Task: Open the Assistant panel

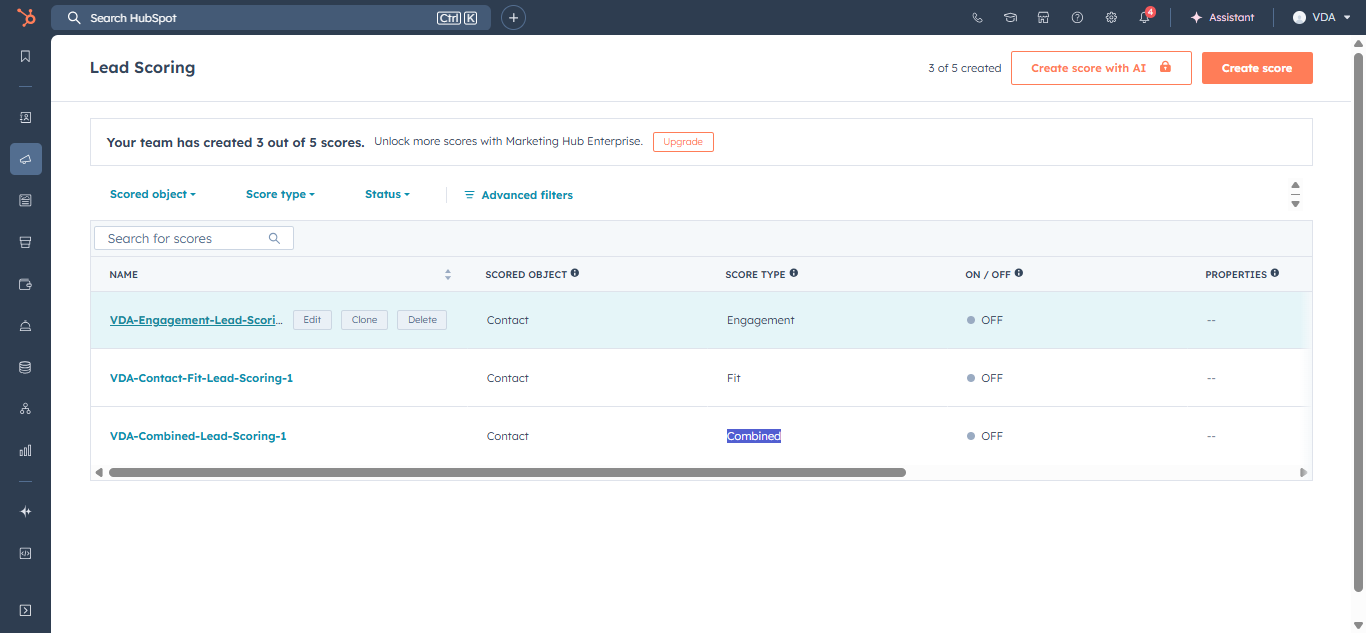Action: coord(1222,18)
